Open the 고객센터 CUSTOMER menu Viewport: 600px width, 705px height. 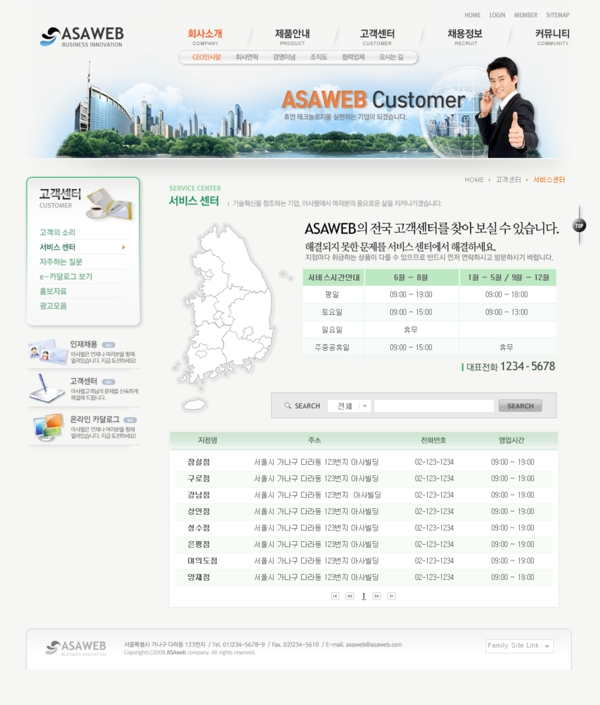tap(377, 36)
